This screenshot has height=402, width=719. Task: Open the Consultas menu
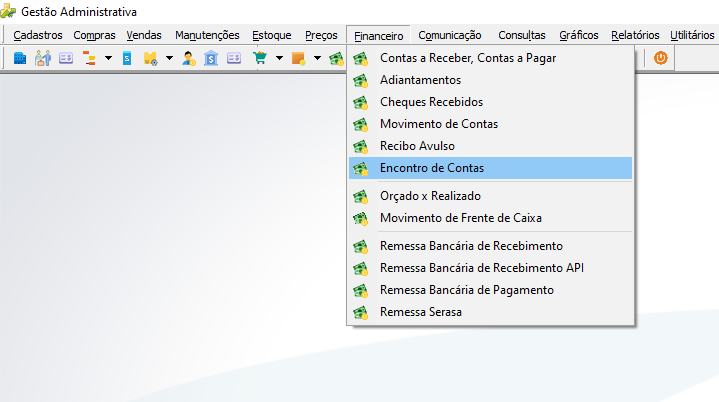[x=522, y=35]
